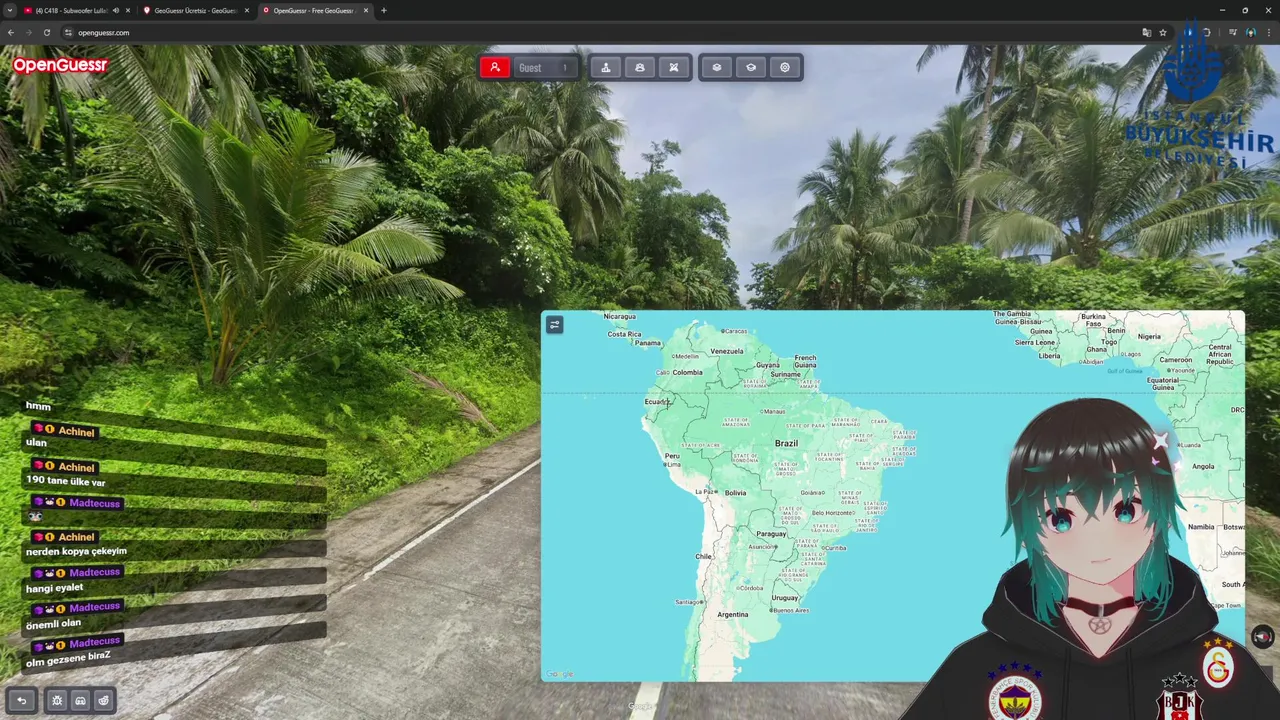
Task: Open the Chrome extensions puzzle icon
Action: coord(1206,32)
